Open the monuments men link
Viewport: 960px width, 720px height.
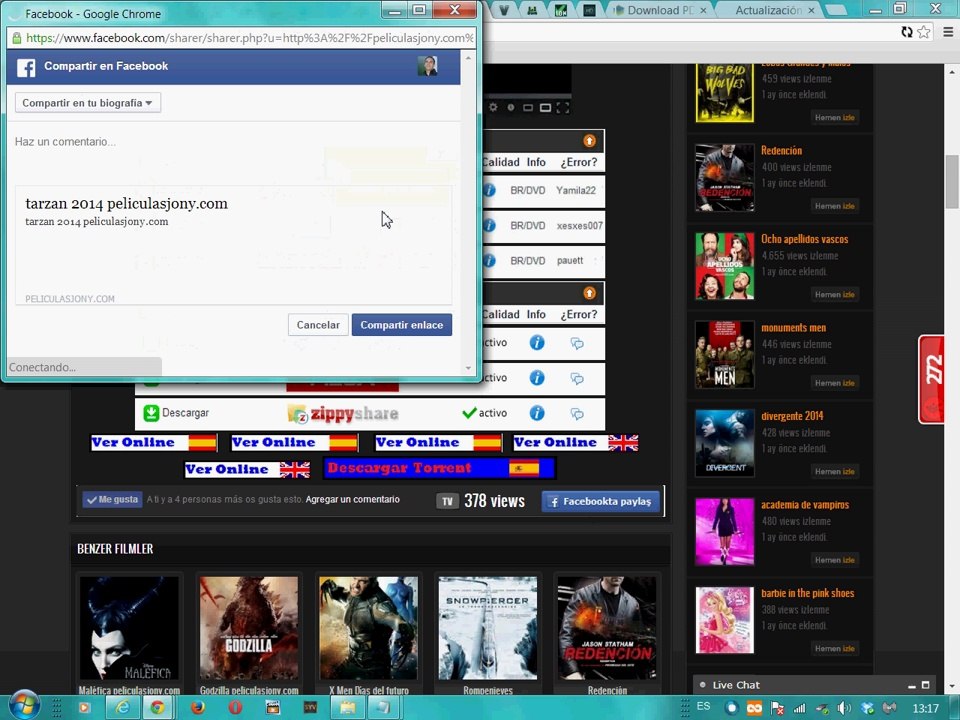793,328
